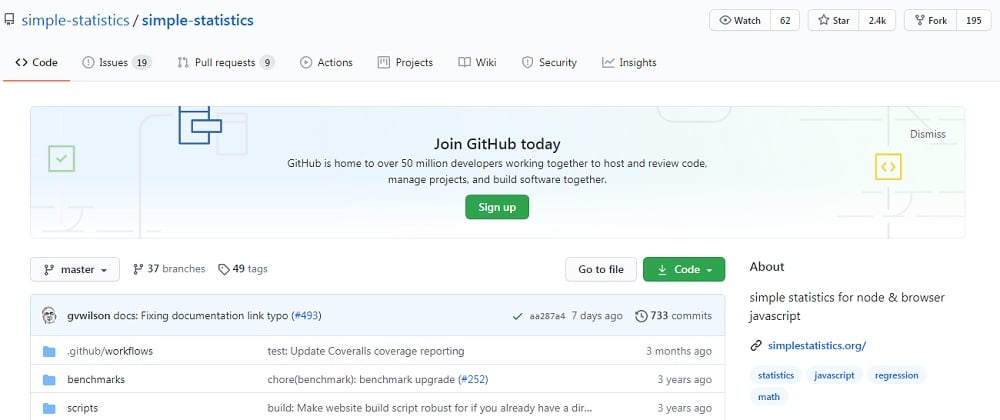
Task: Open the Issues tab
Action: (x=117, y=62)
